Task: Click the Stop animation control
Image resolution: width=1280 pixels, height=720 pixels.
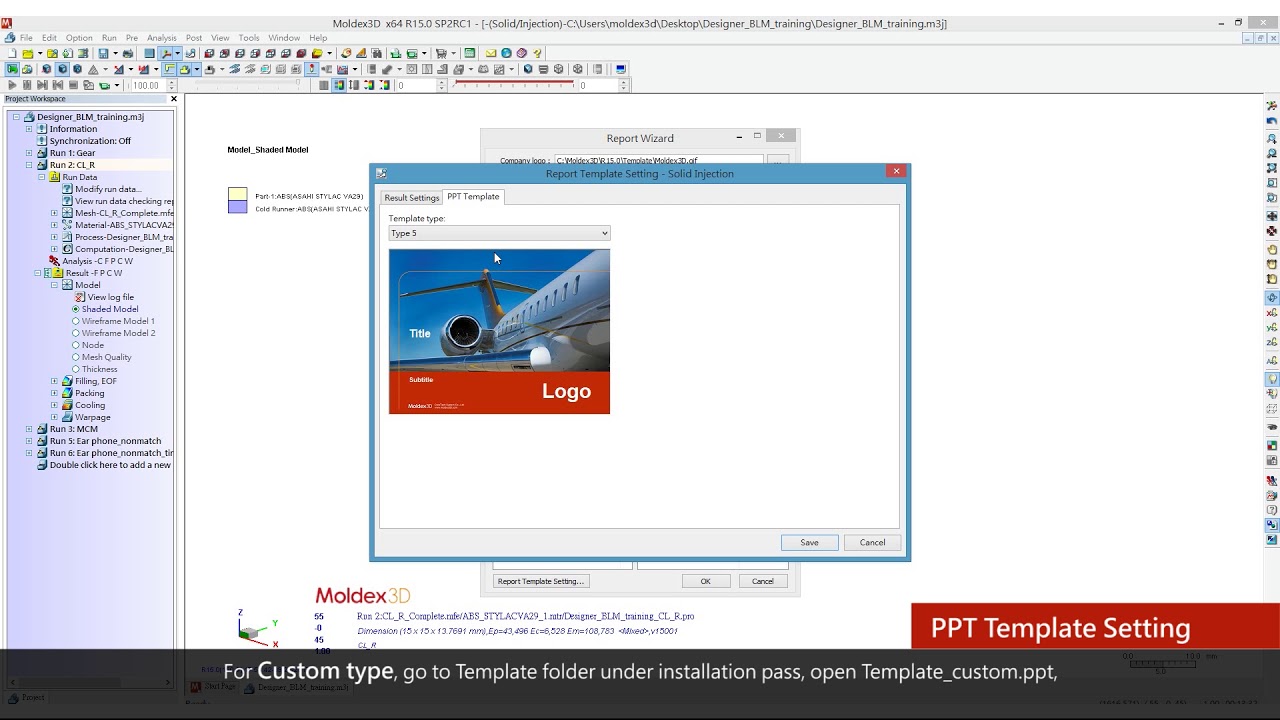Action: (73, 85)
